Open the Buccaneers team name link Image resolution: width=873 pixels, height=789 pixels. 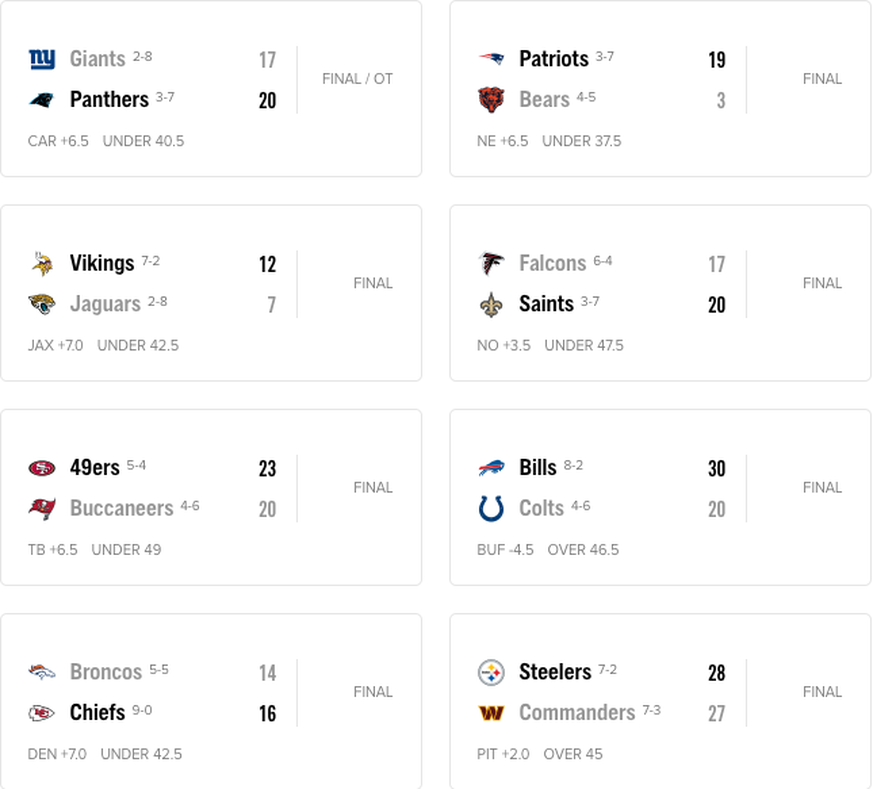121,508
